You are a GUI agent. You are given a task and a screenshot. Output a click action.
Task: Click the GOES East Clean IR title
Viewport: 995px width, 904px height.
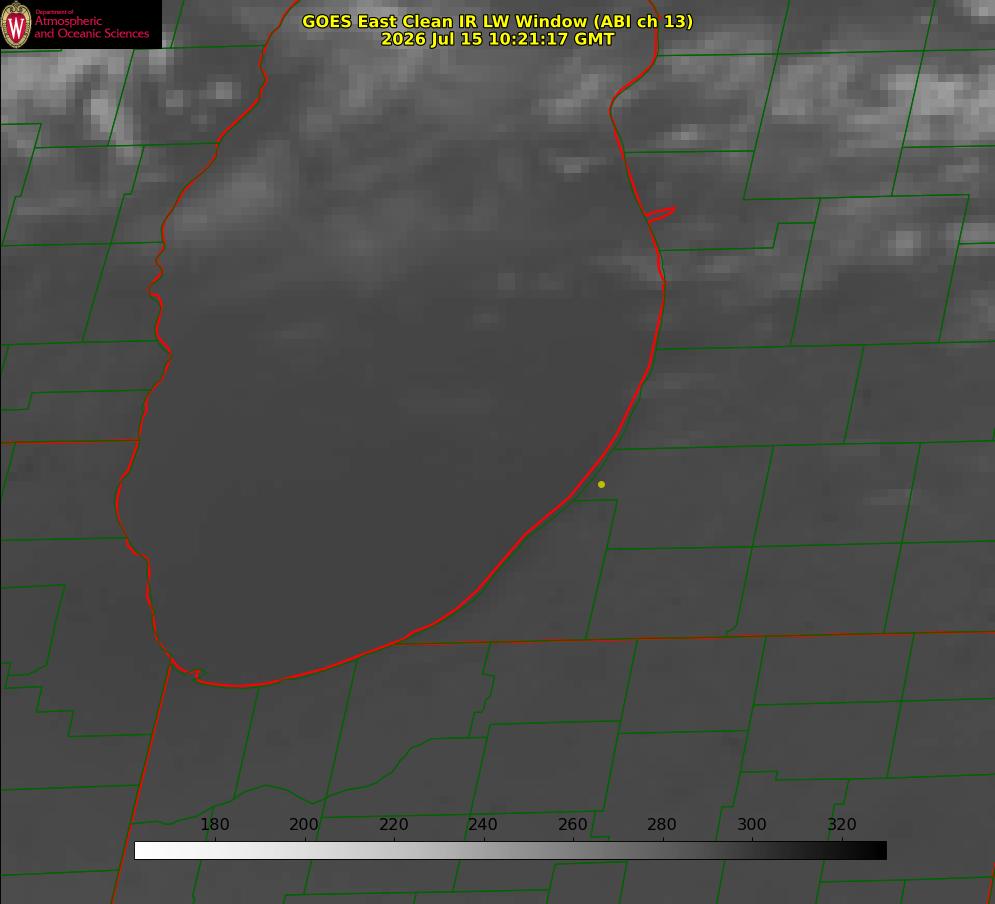[x=497, y=21]
